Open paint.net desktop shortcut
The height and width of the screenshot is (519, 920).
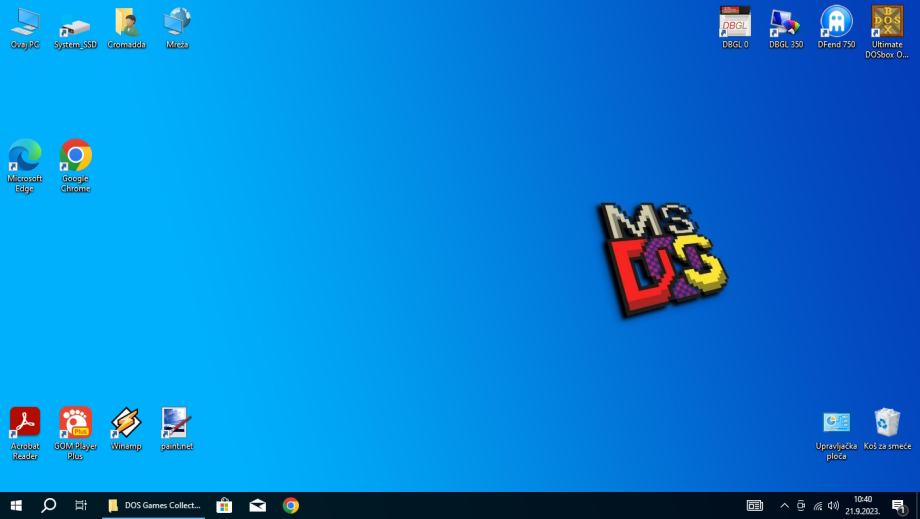(177, 429)
